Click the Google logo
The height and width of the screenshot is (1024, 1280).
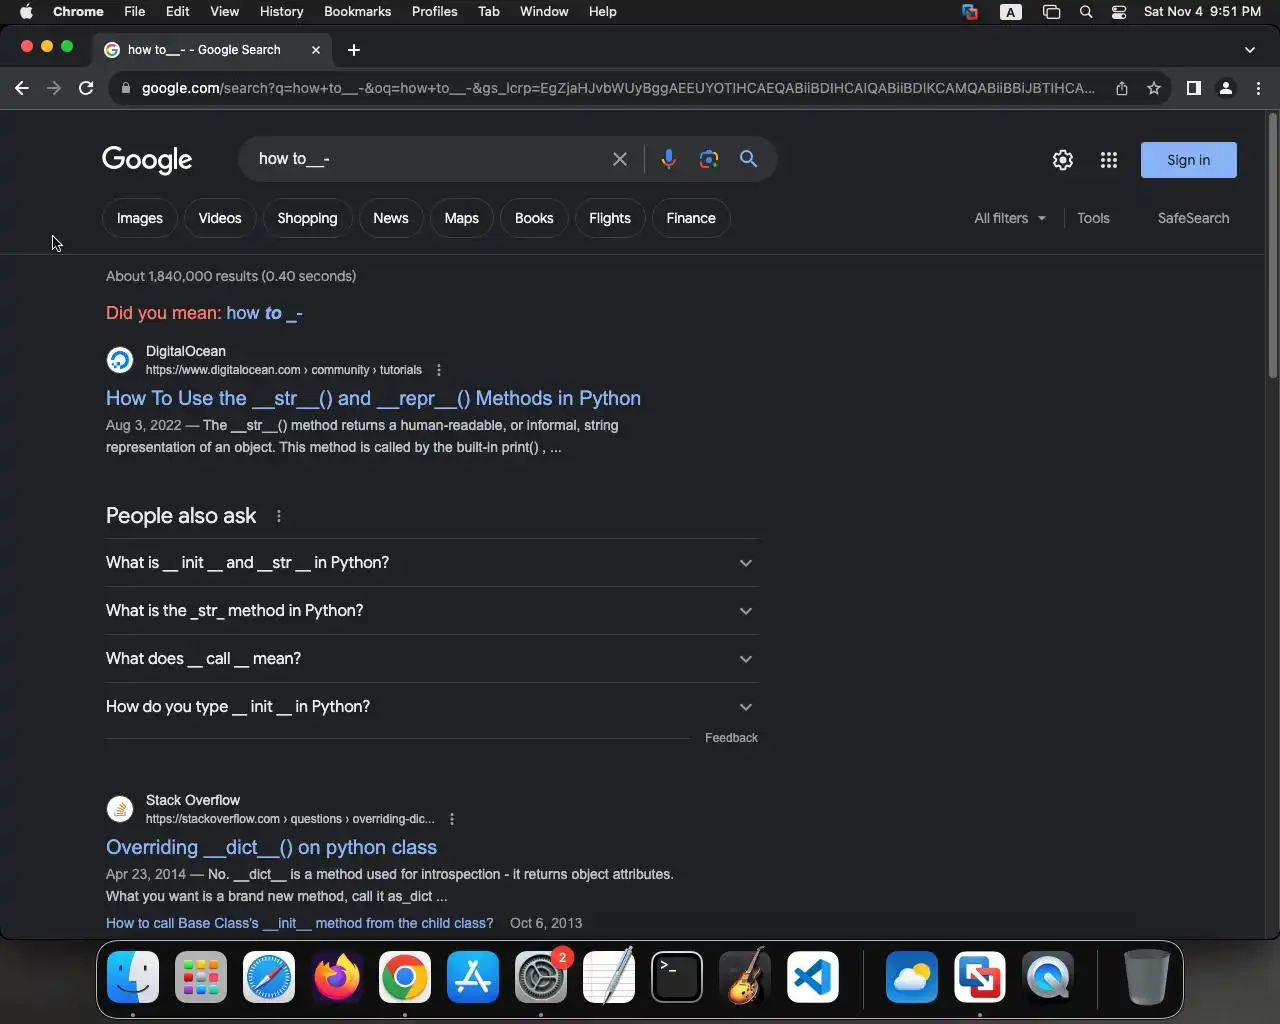(x=147, y=160)
